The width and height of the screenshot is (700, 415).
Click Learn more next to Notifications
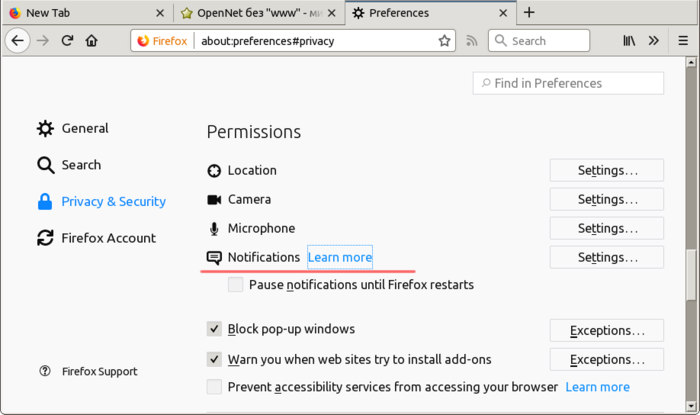340,257
